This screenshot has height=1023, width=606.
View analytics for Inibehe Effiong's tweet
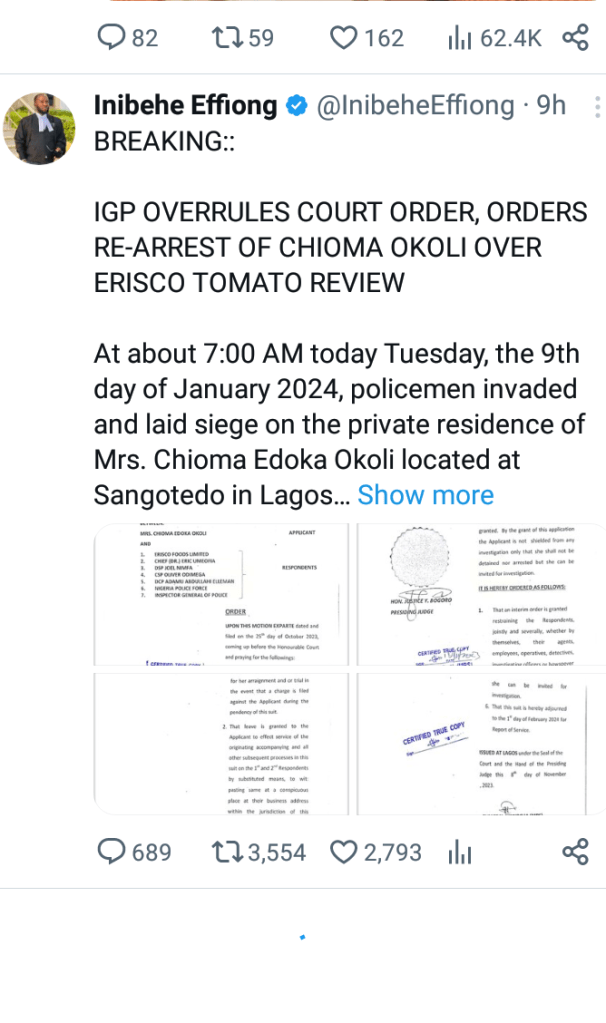[x=459, y=852]
